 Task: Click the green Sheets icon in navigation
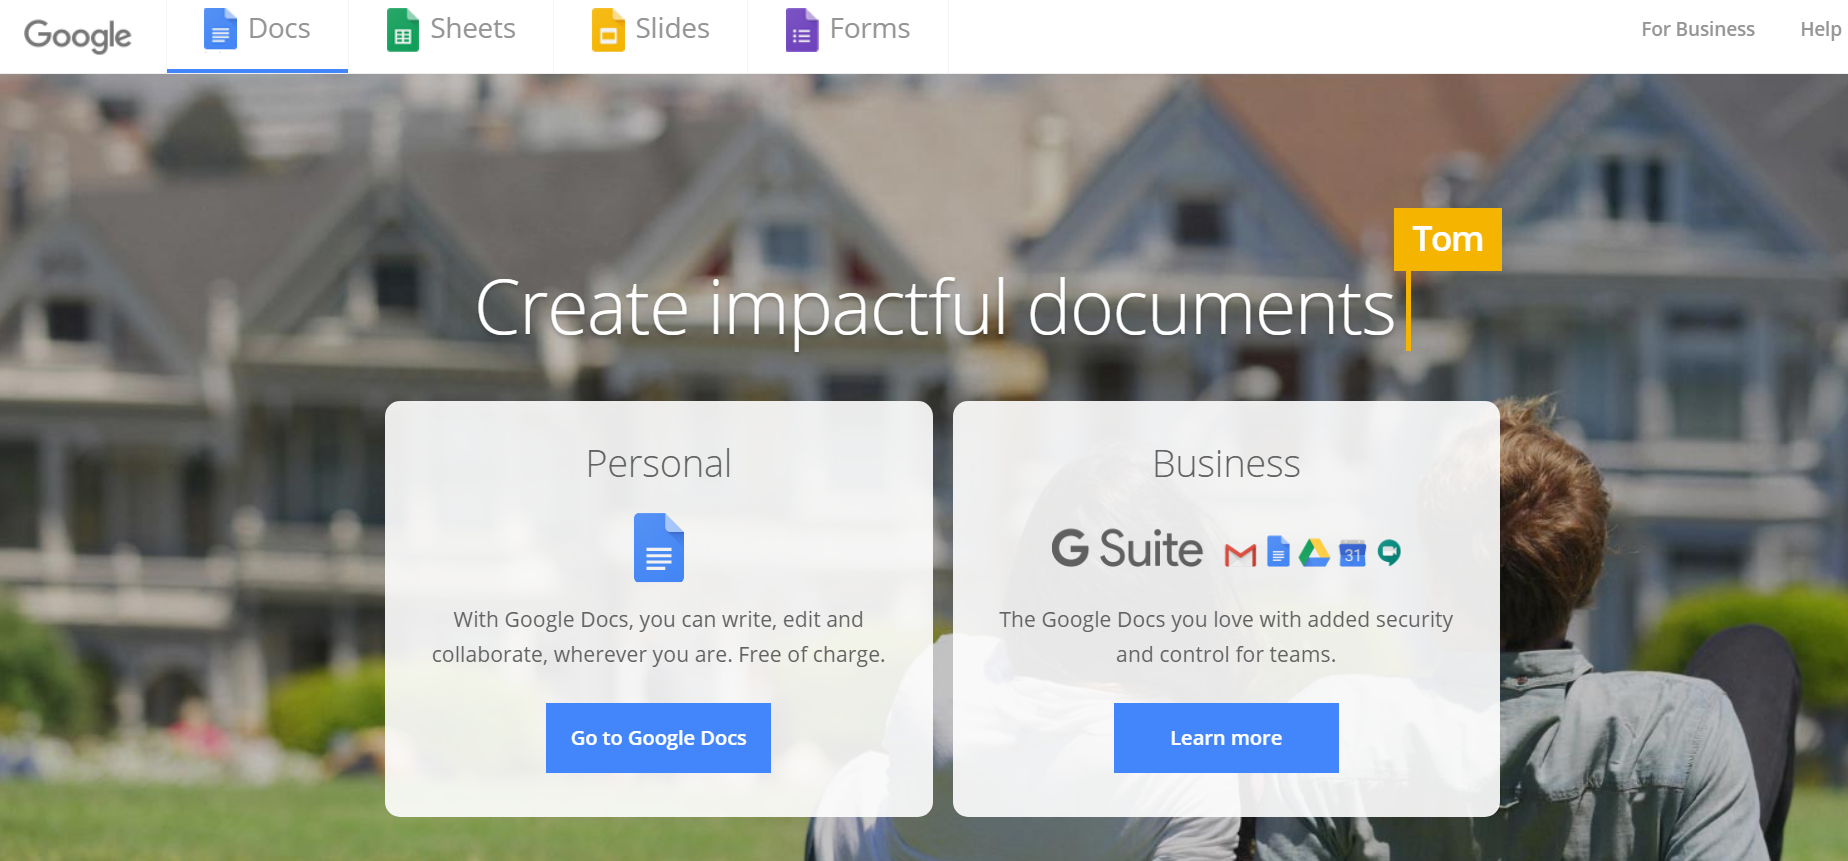click(x=403, y=29)
